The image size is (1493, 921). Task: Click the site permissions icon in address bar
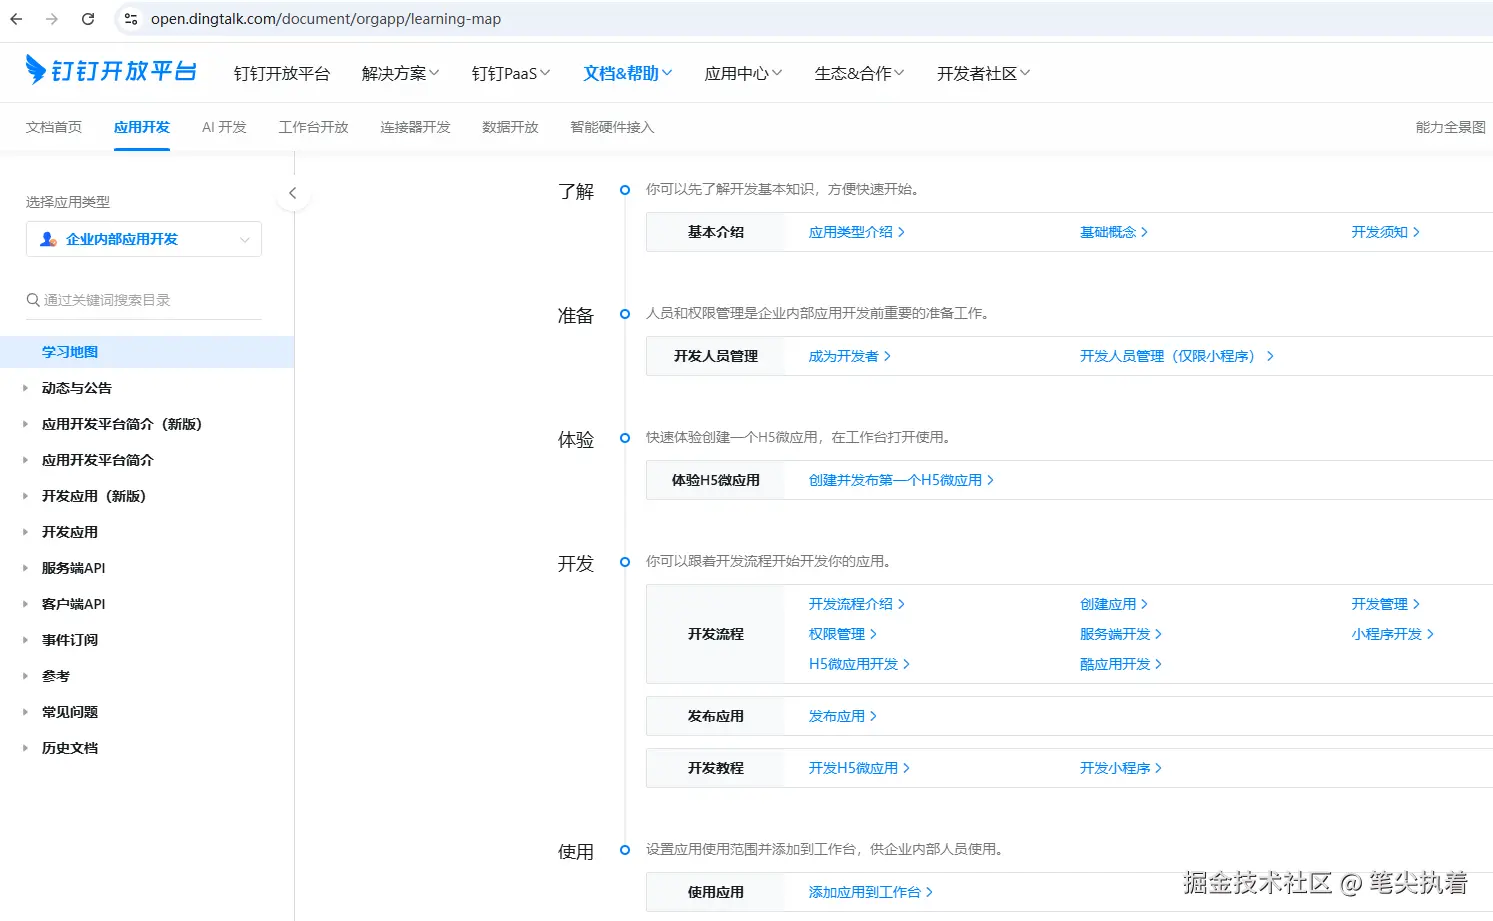click(x=131, y=18)
